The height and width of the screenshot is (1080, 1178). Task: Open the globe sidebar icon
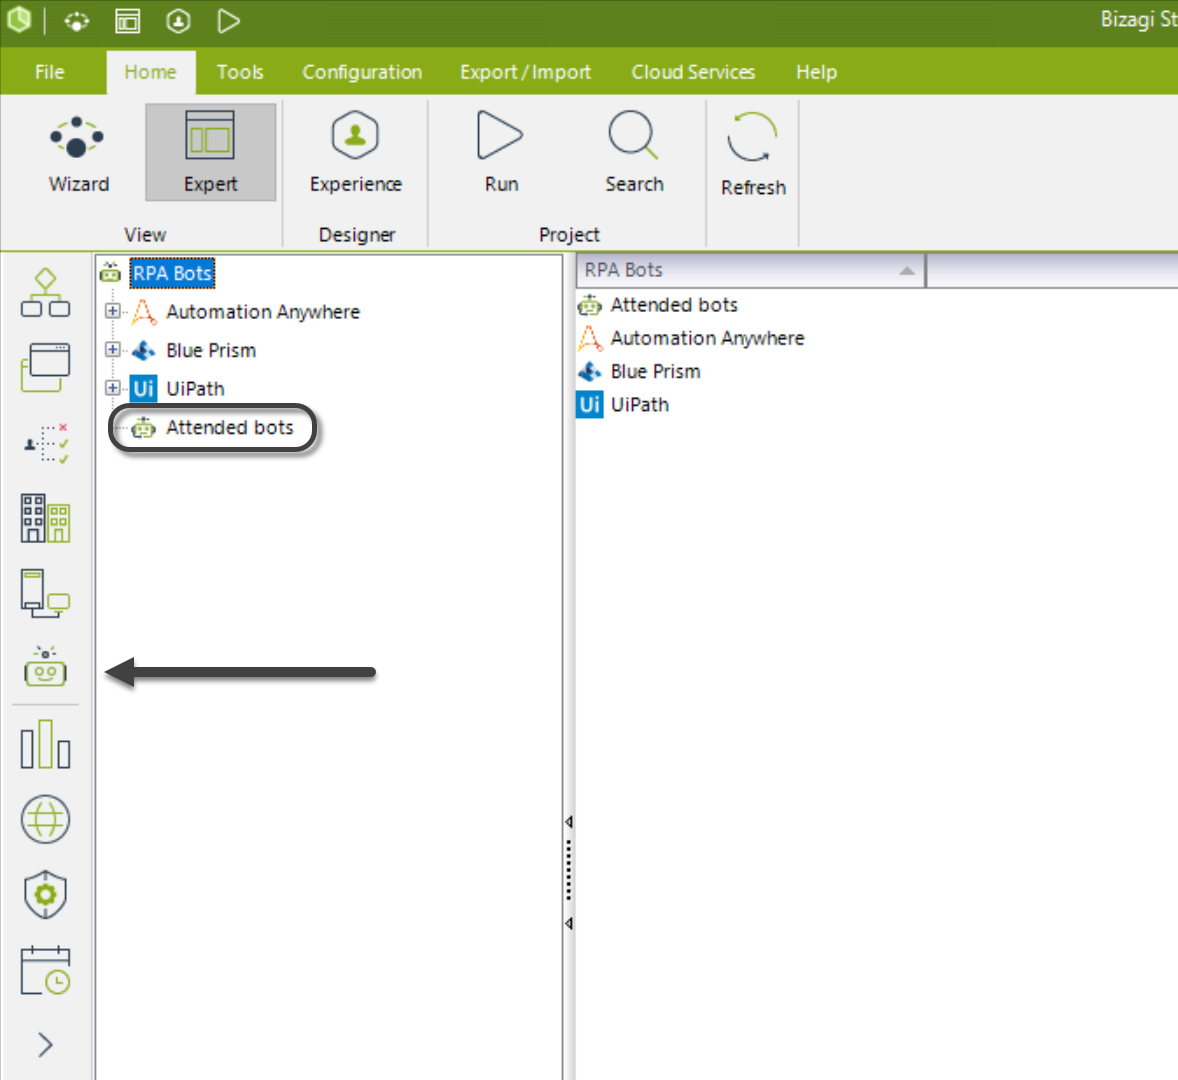click(x=45, y=819)
